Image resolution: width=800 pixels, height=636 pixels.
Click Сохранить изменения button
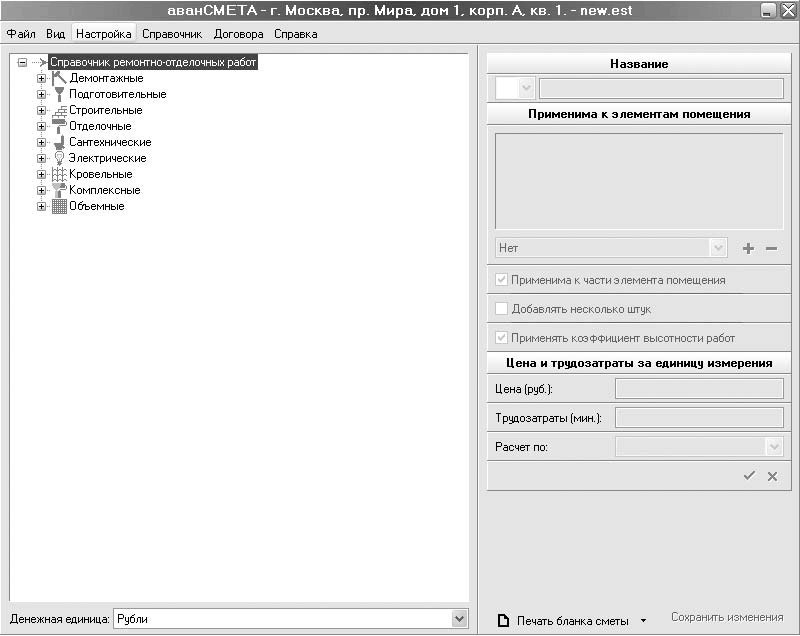click(727, 617)
